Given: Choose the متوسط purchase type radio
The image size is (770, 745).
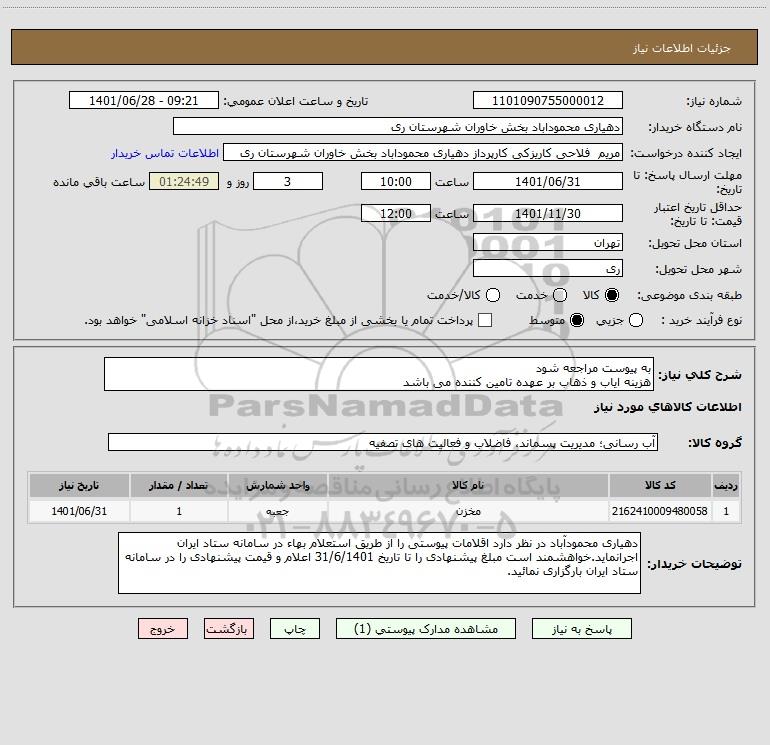Looking at the screenshot, I should point(577,320).
